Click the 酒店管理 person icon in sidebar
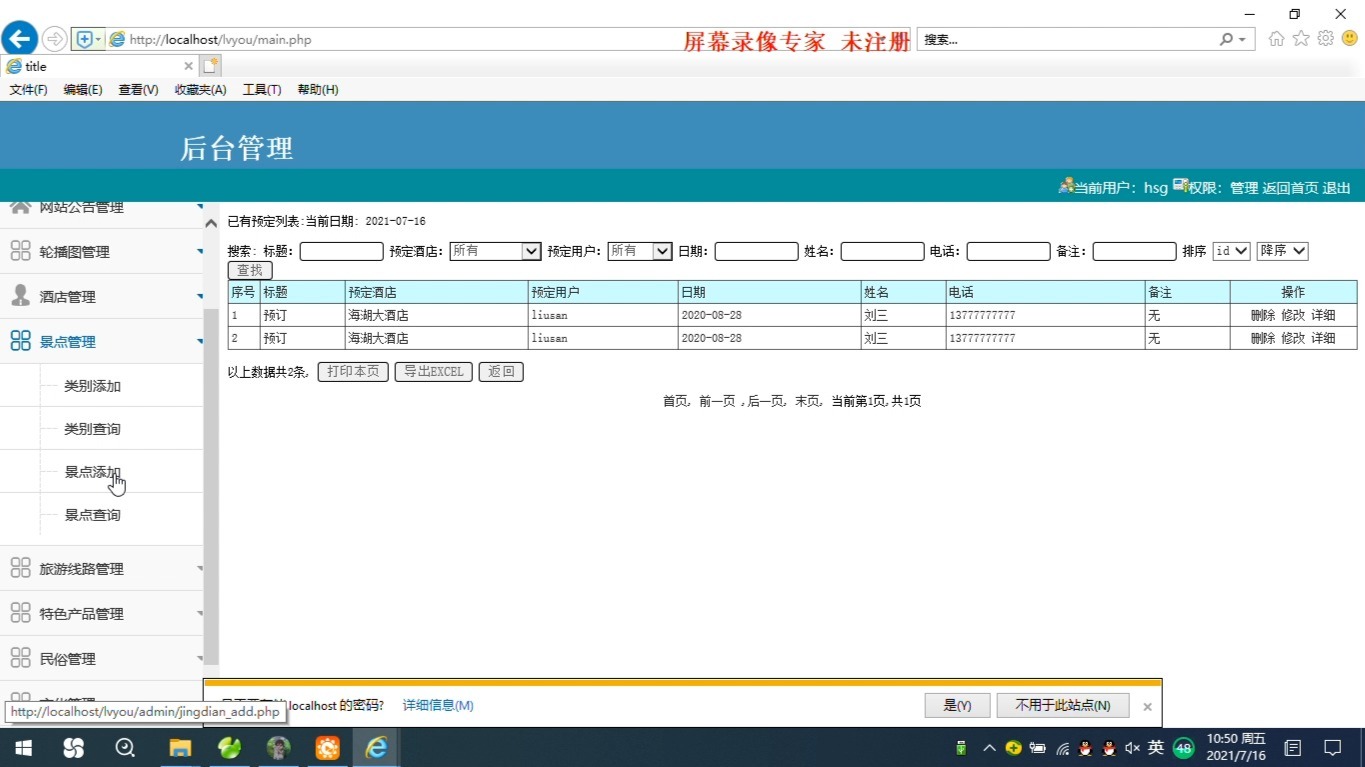This screenshot has height=767, width=1365. [20, 296]
